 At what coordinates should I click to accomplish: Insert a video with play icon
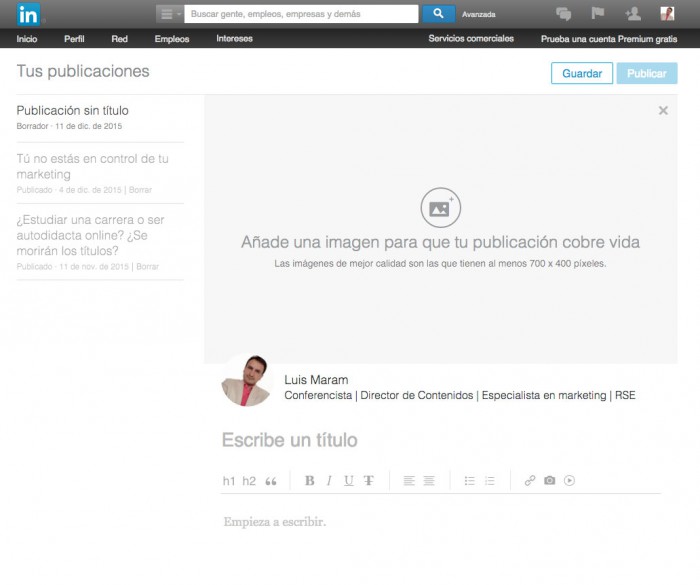(569, 481)
